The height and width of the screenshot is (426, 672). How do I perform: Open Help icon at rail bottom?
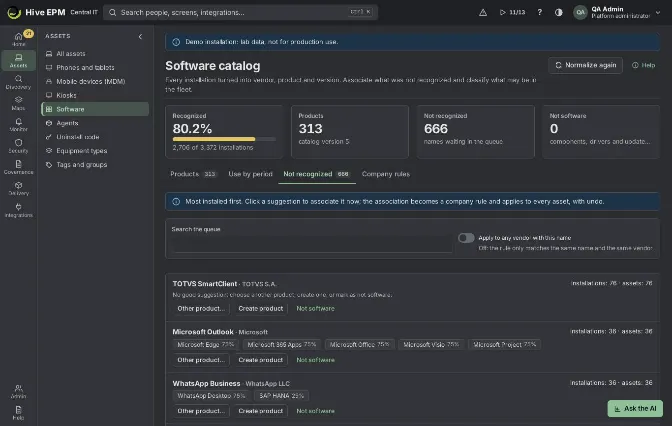[18, 413]
